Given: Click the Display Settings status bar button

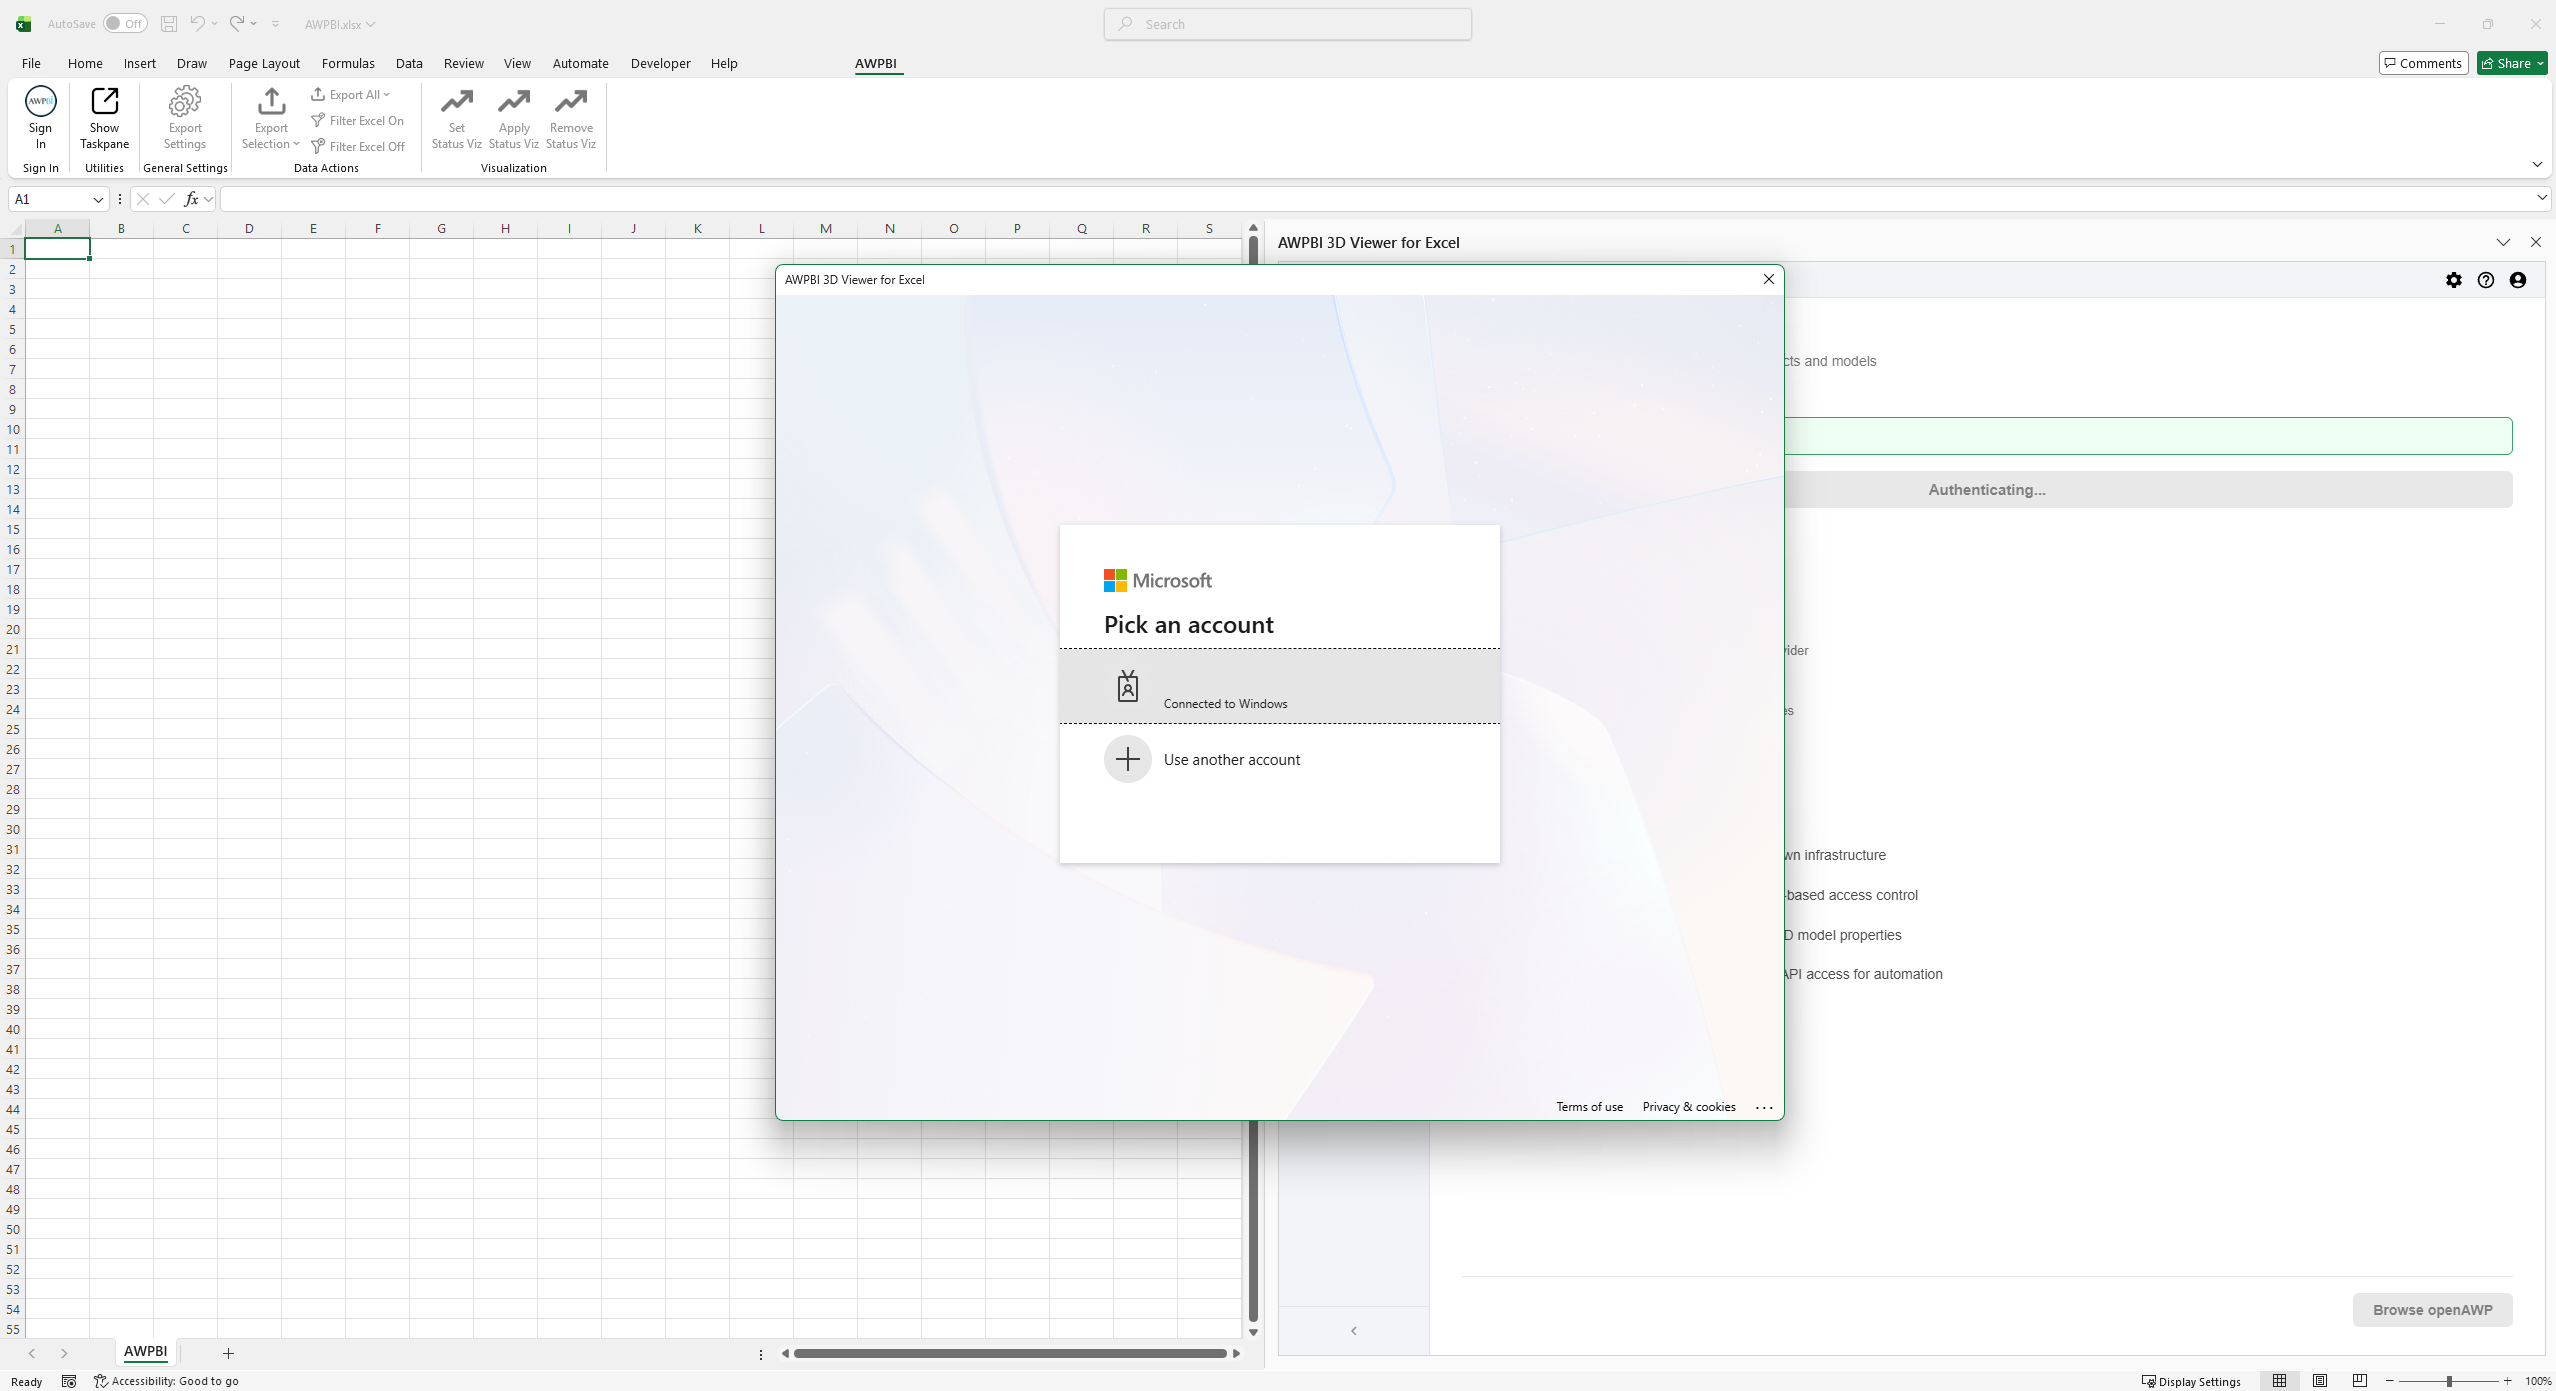Looking at the screenshot, I should pyautogui.click(x=2191, y=1381).
